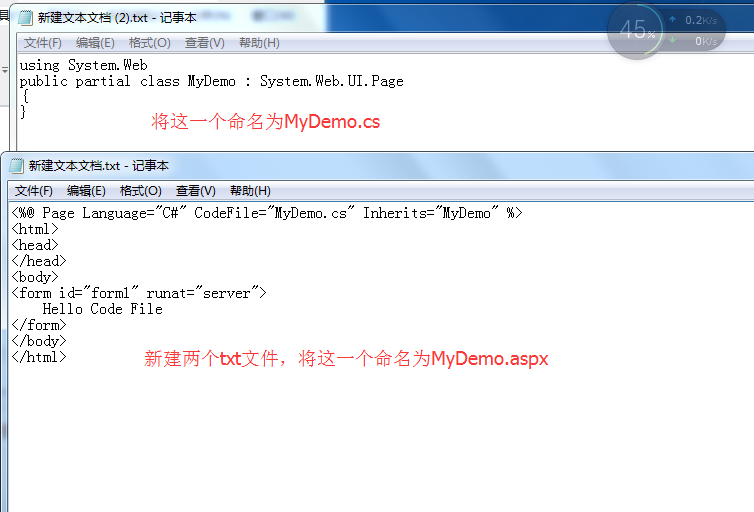Open 帮助(H) menu in lower Notepad window
Screen dimensions: 754x512
[x=250, y=191]
